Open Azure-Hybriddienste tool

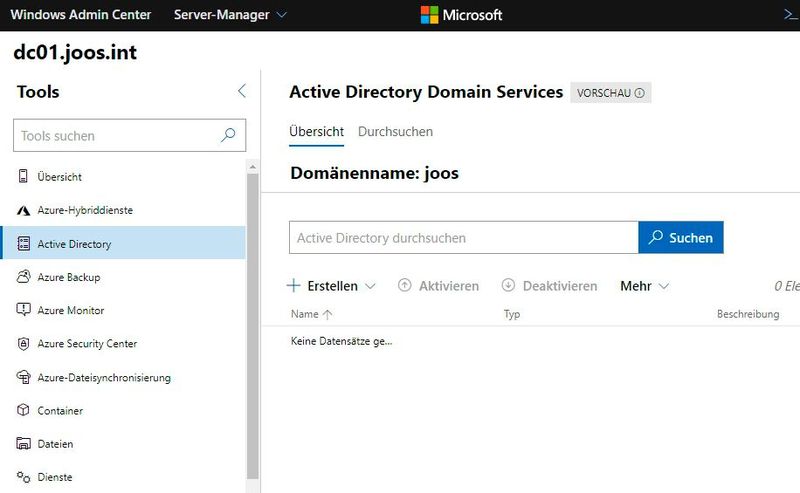click(x=123, y=210)
